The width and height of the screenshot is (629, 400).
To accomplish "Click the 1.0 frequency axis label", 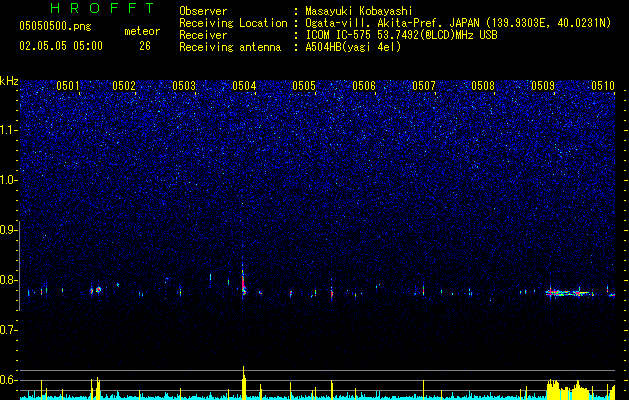I will (x=9, y=180).
